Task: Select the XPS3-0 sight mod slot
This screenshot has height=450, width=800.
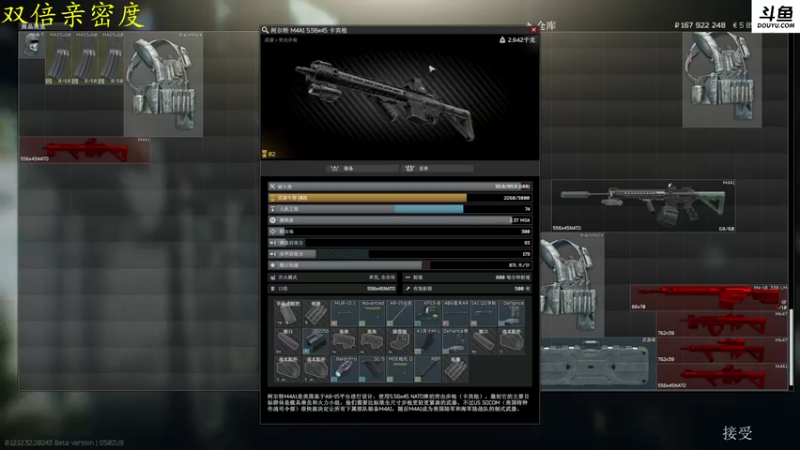Action: [428, 313]
